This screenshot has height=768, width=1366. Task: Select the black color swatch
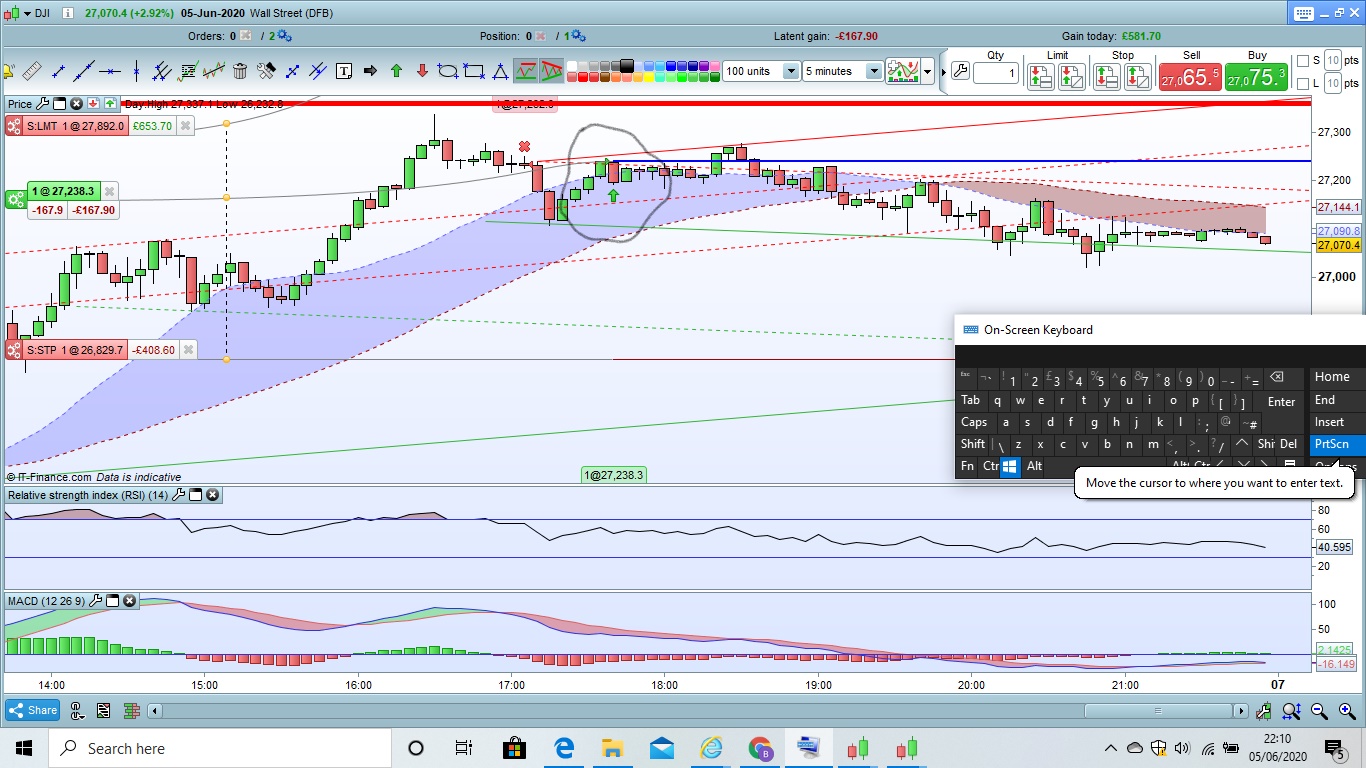[x=626, y=66]
